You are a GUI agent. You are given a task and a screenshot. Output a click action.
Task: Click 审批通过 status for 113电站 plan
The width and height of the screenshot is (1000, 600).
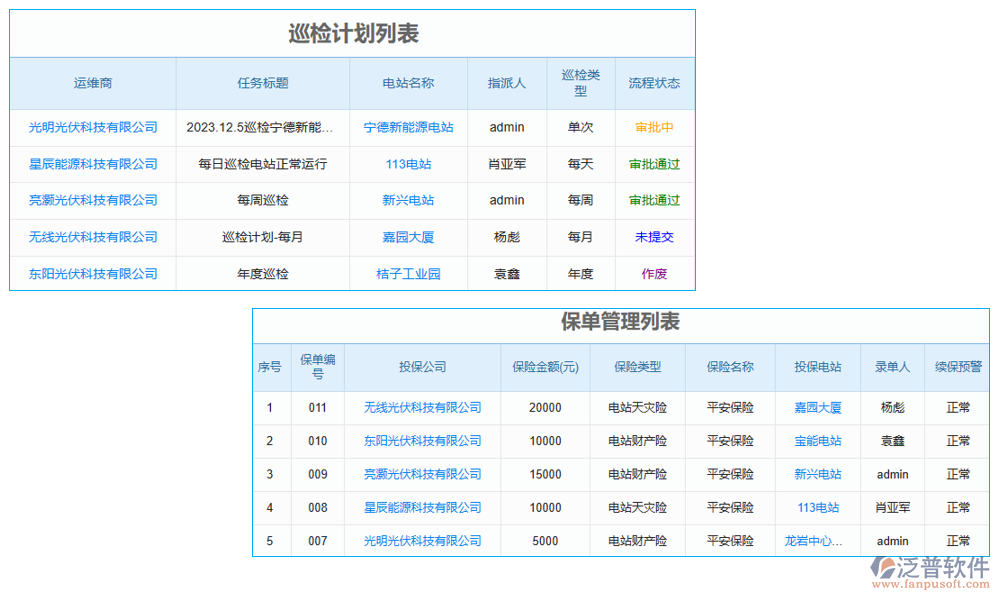click(653, 164)
